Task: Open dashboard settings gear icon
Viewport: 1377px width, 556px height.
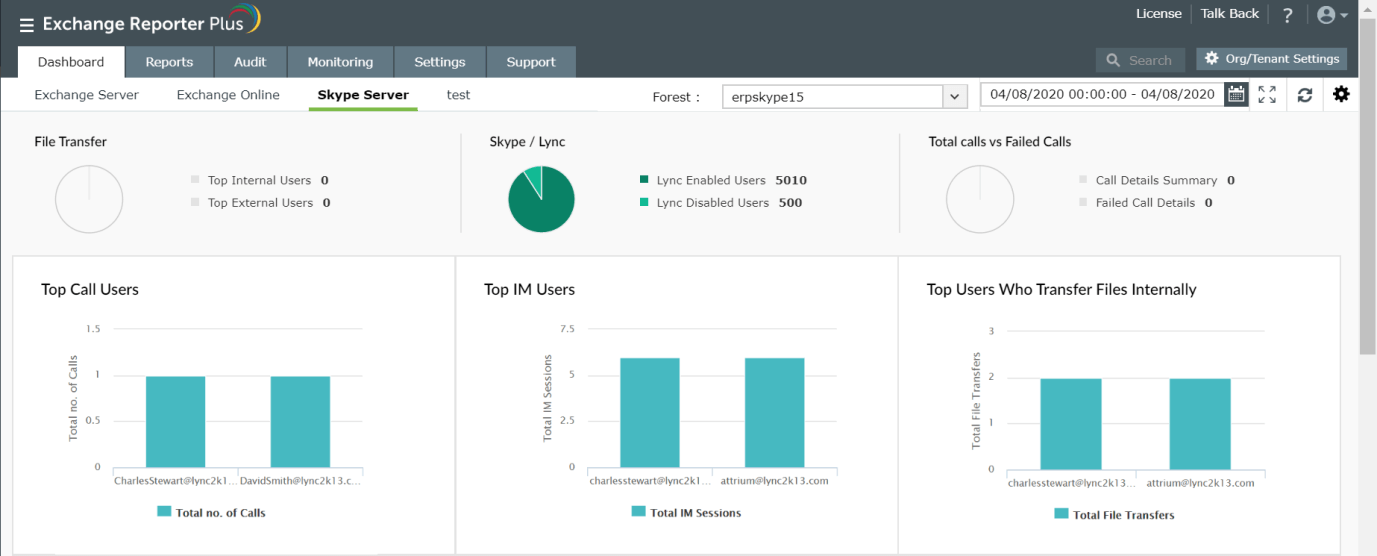Action: (x=1341, y=95)
